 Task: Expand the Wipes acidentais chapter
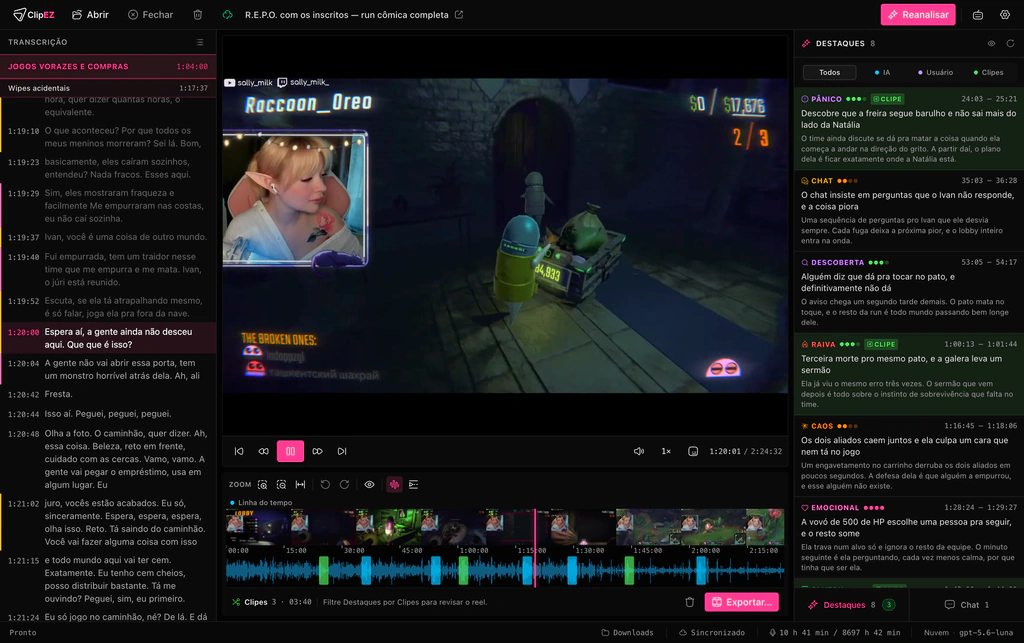click(x=108, y=88)
